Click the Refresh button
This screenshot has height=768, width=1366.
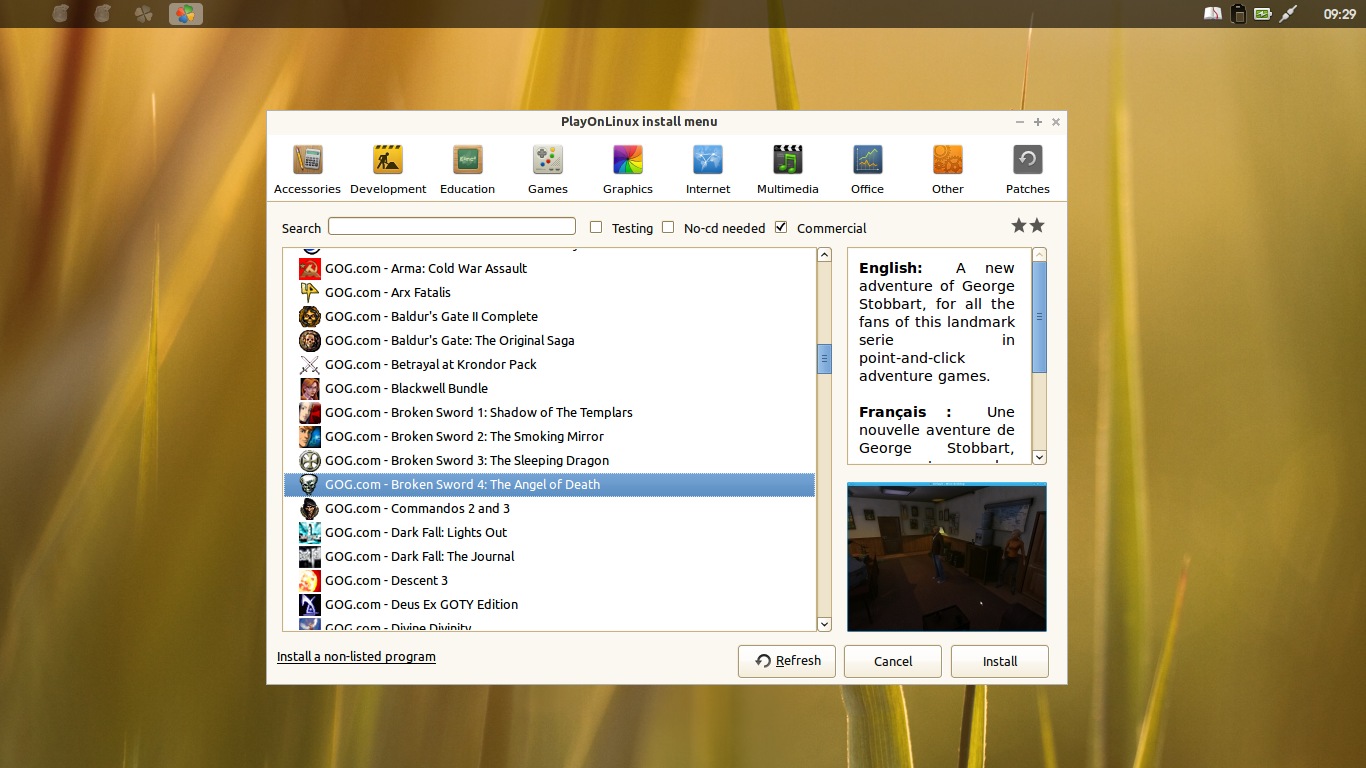787,661
